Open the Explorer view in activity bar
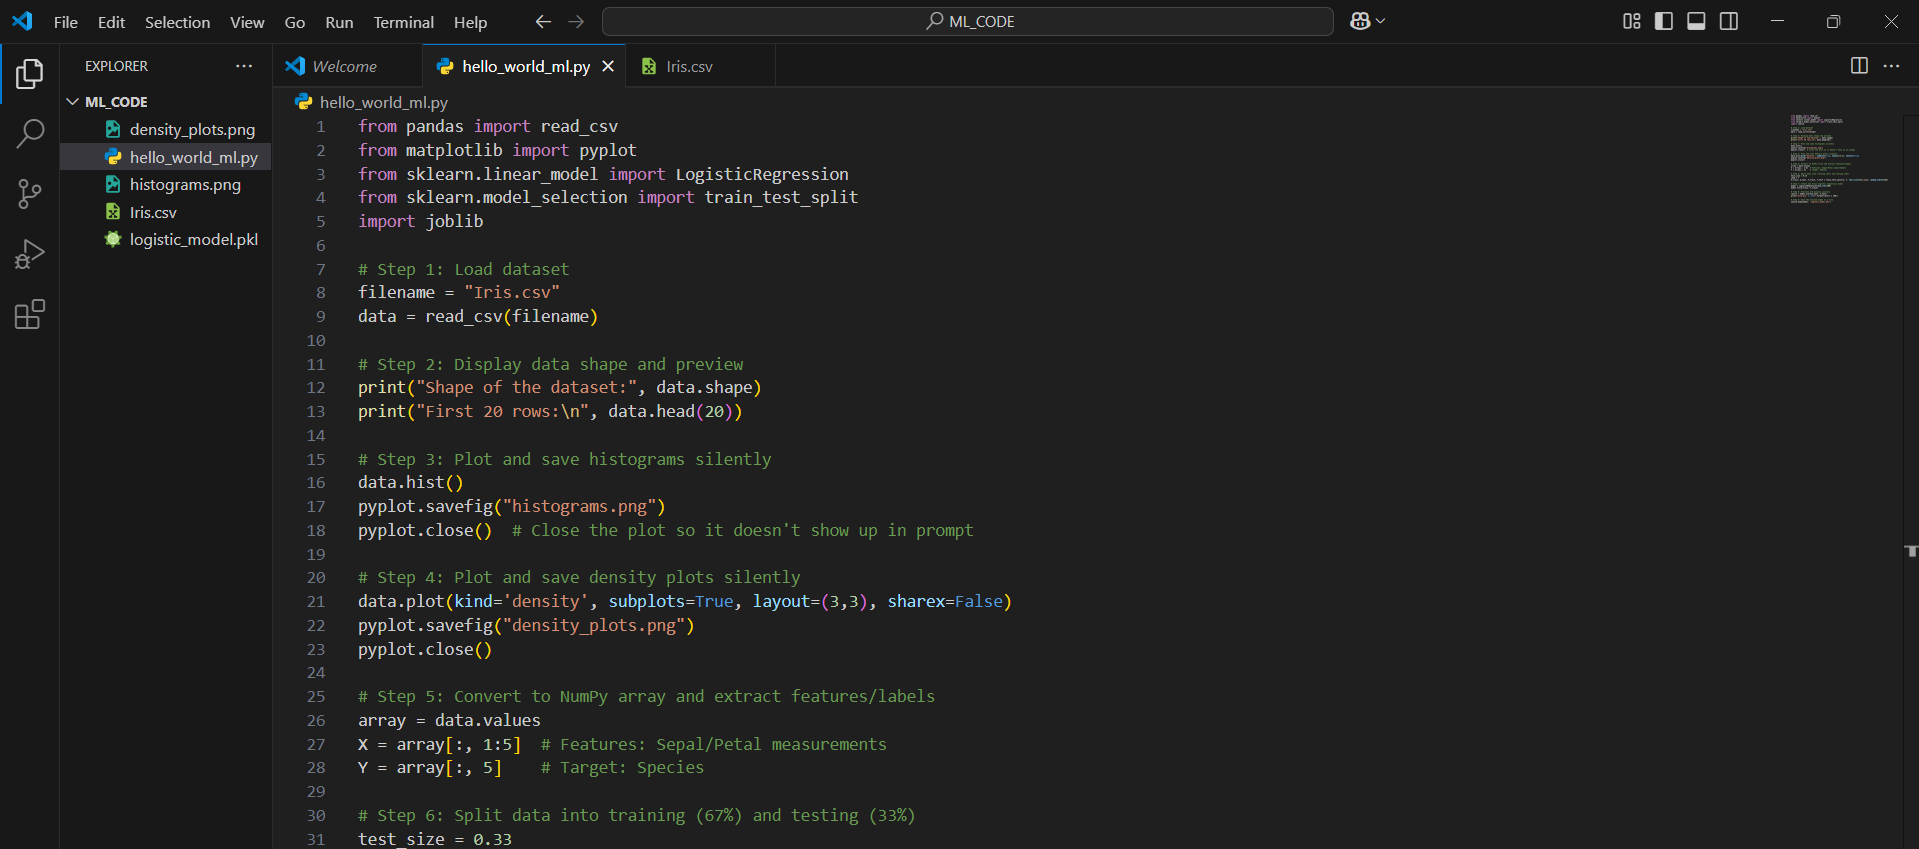Image resolution: width=1919 pixels, height=849 pixels. click(30, 73)
